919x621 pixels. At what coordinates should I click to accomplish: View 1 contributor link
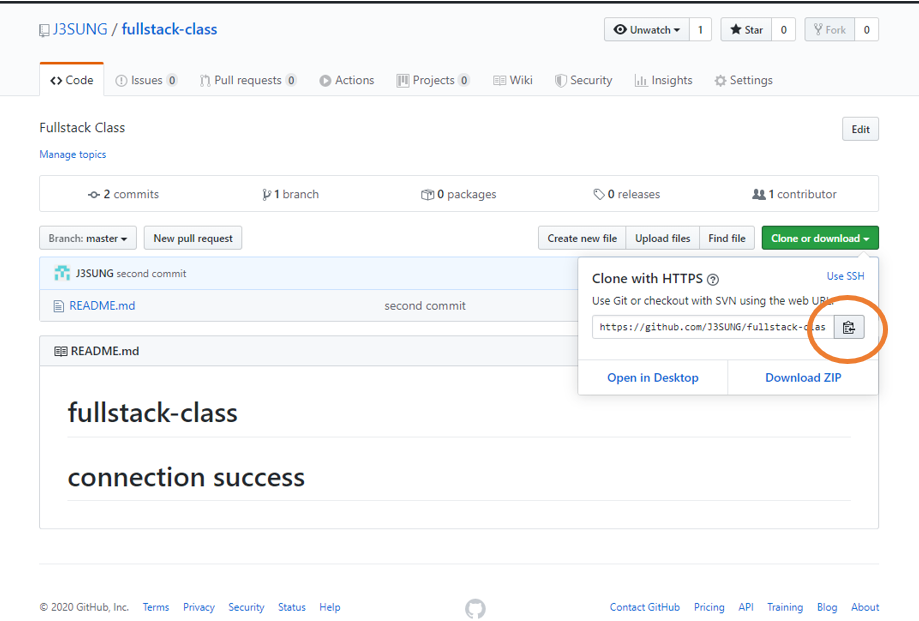794,194
